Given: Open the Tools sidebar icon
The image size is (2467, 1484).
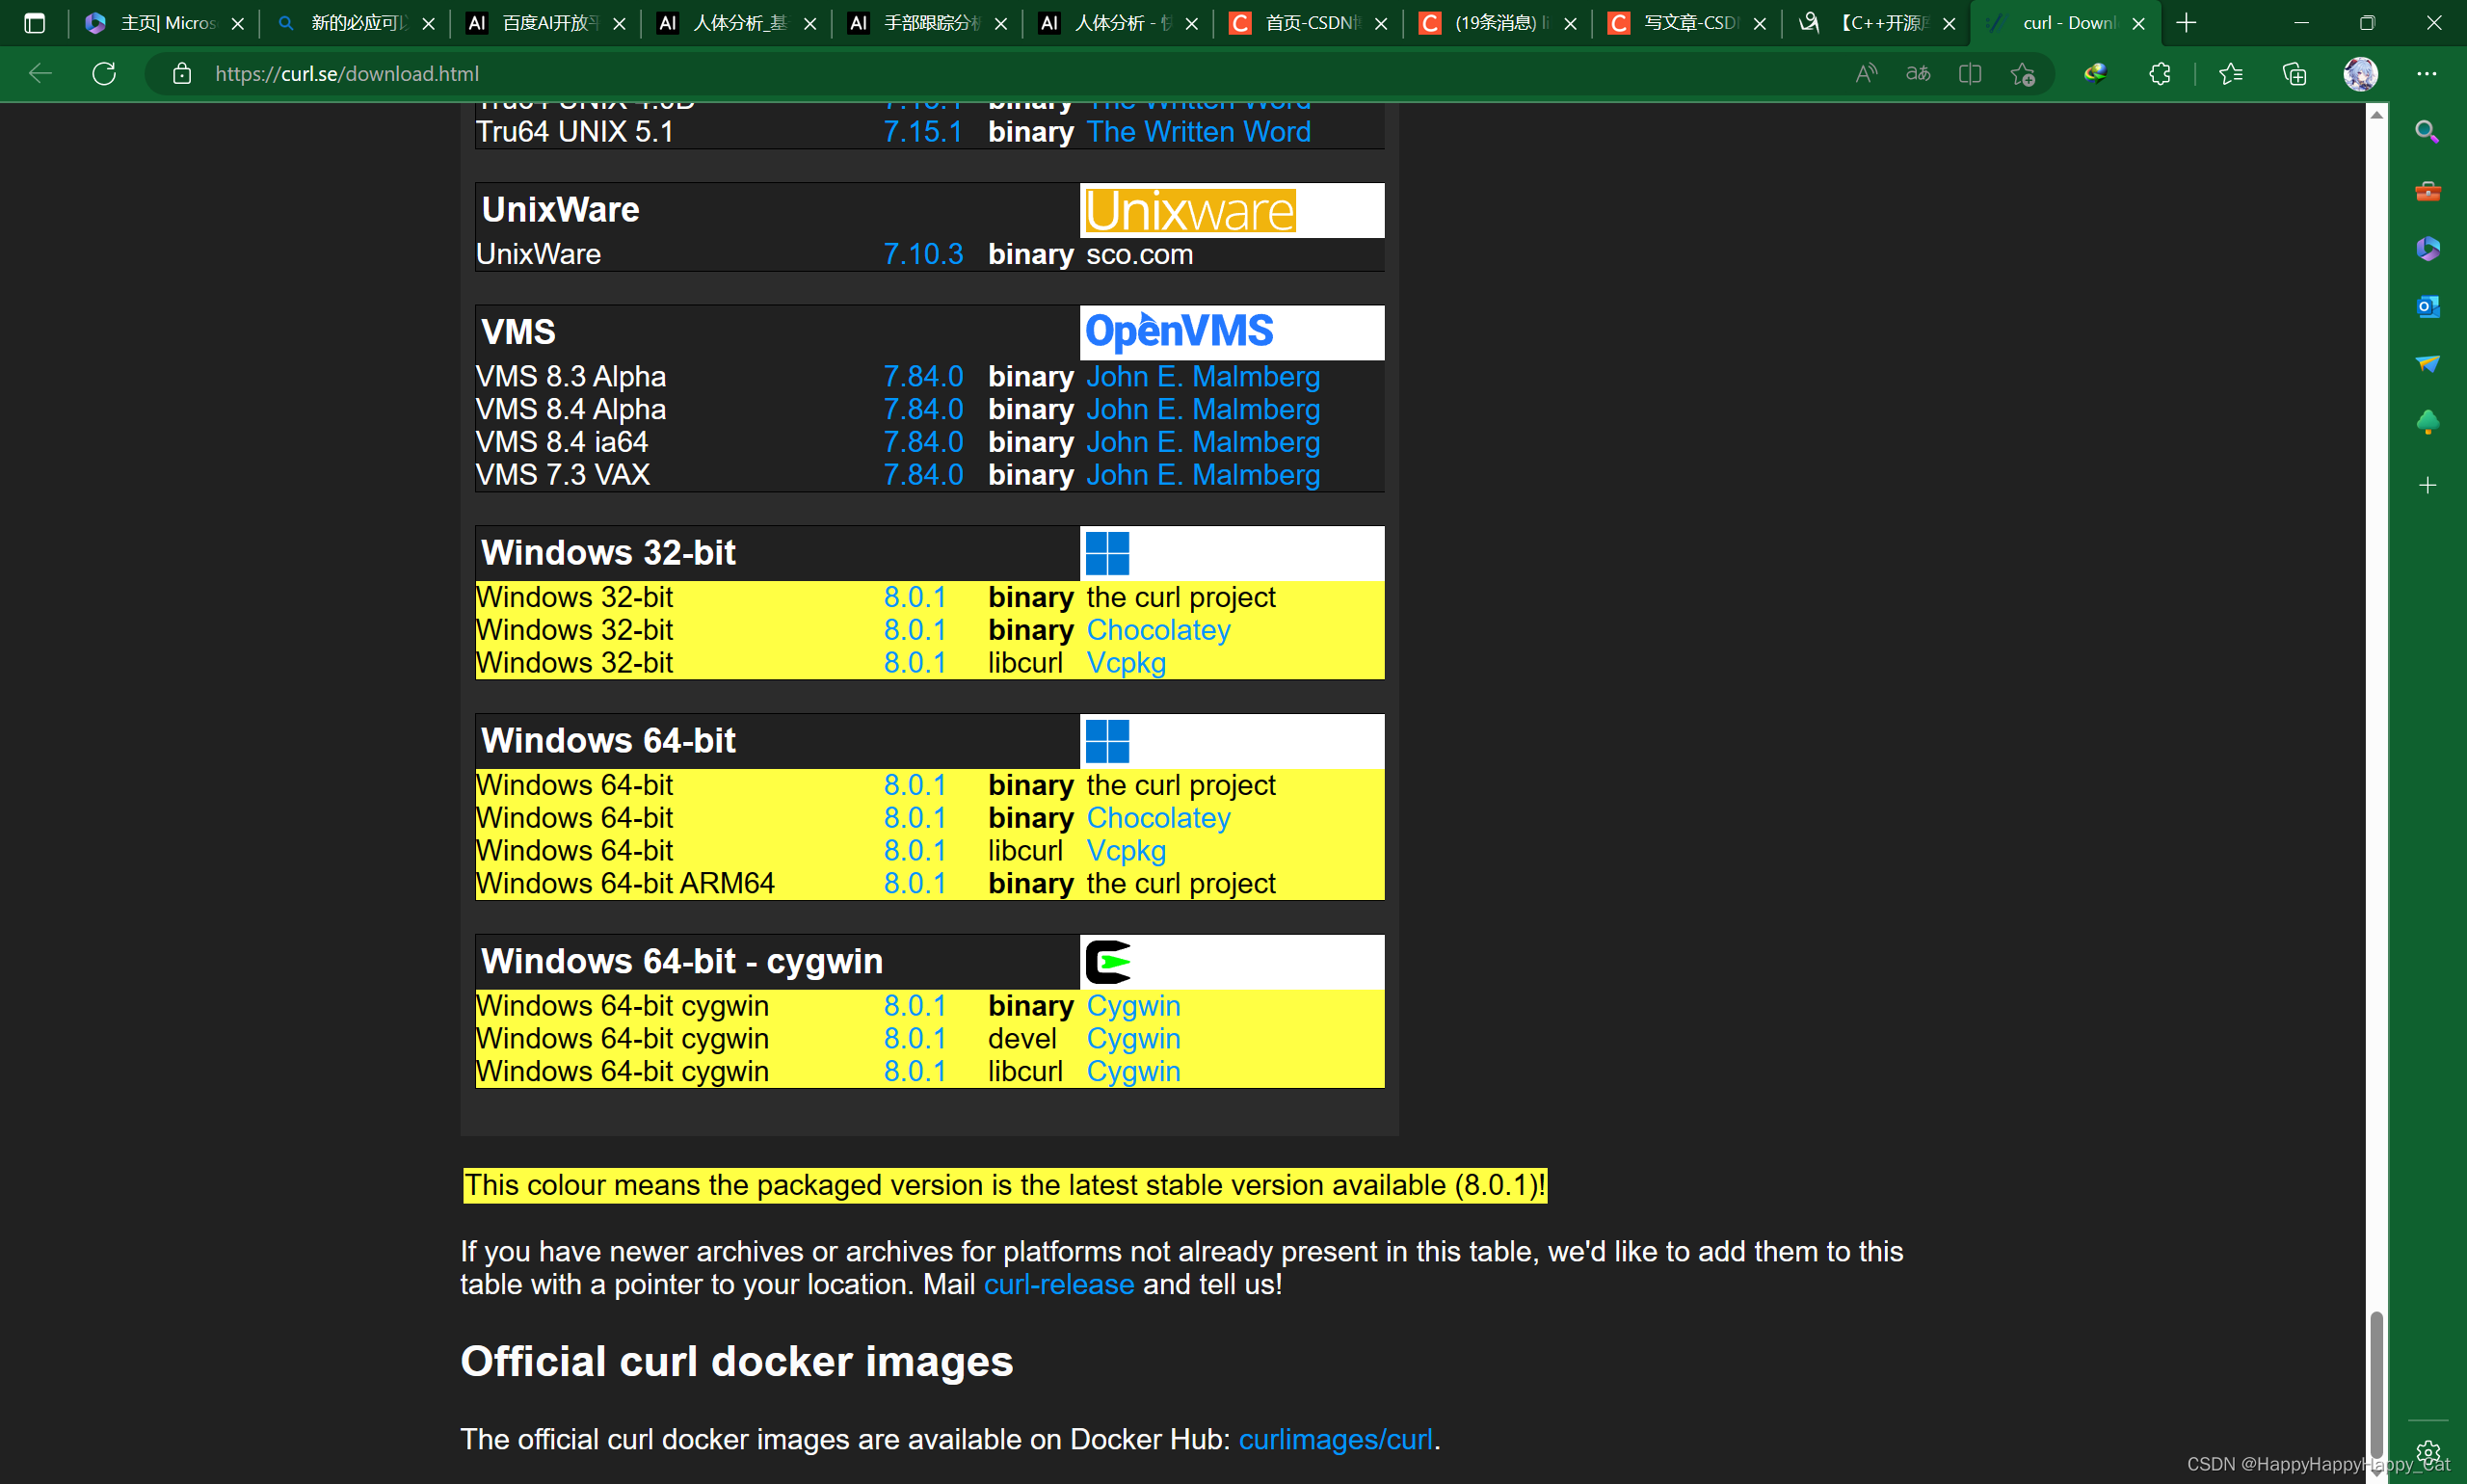Looking at the screenshot, I should click(2427, 192).
